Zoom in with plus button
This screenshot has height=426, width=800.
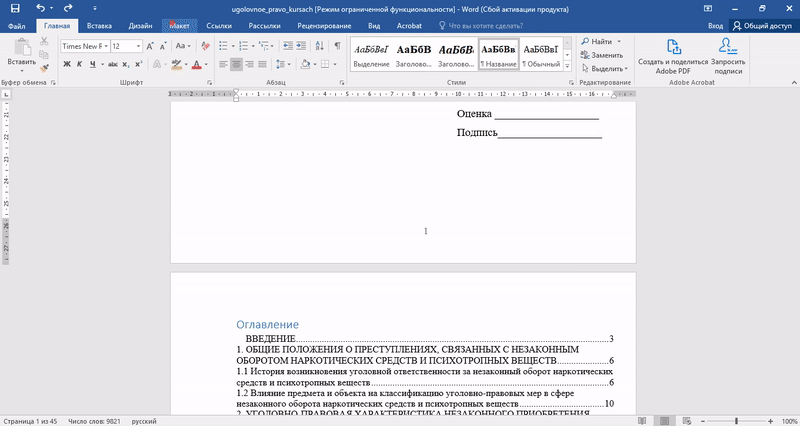click(770, 421)
